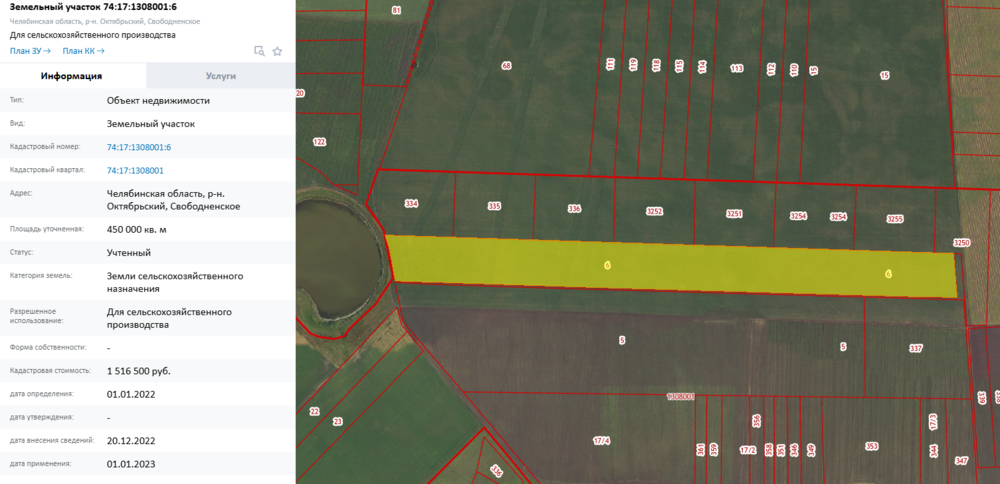Select parcel 68 on the map
Screen dimensions: 1000x484
[506, 66]
